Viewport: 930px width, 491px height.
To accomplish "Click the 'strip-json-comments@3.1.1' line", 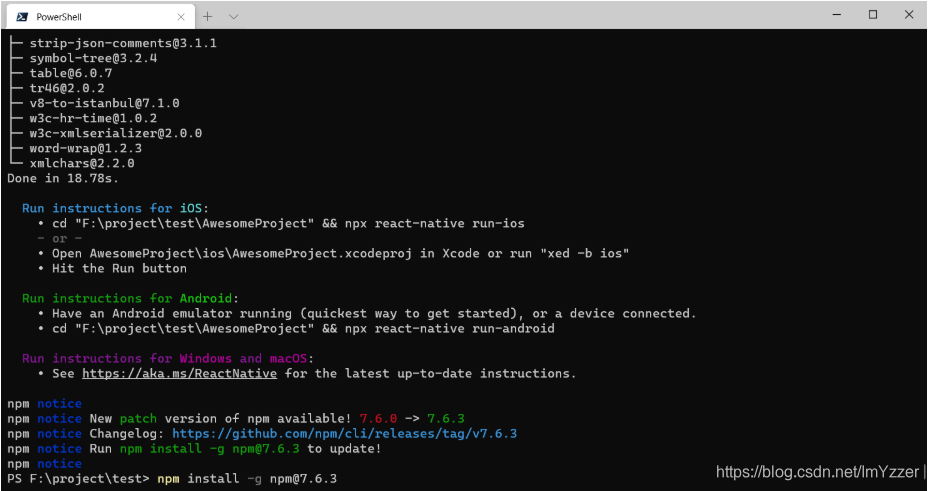I will pos(123,43).
